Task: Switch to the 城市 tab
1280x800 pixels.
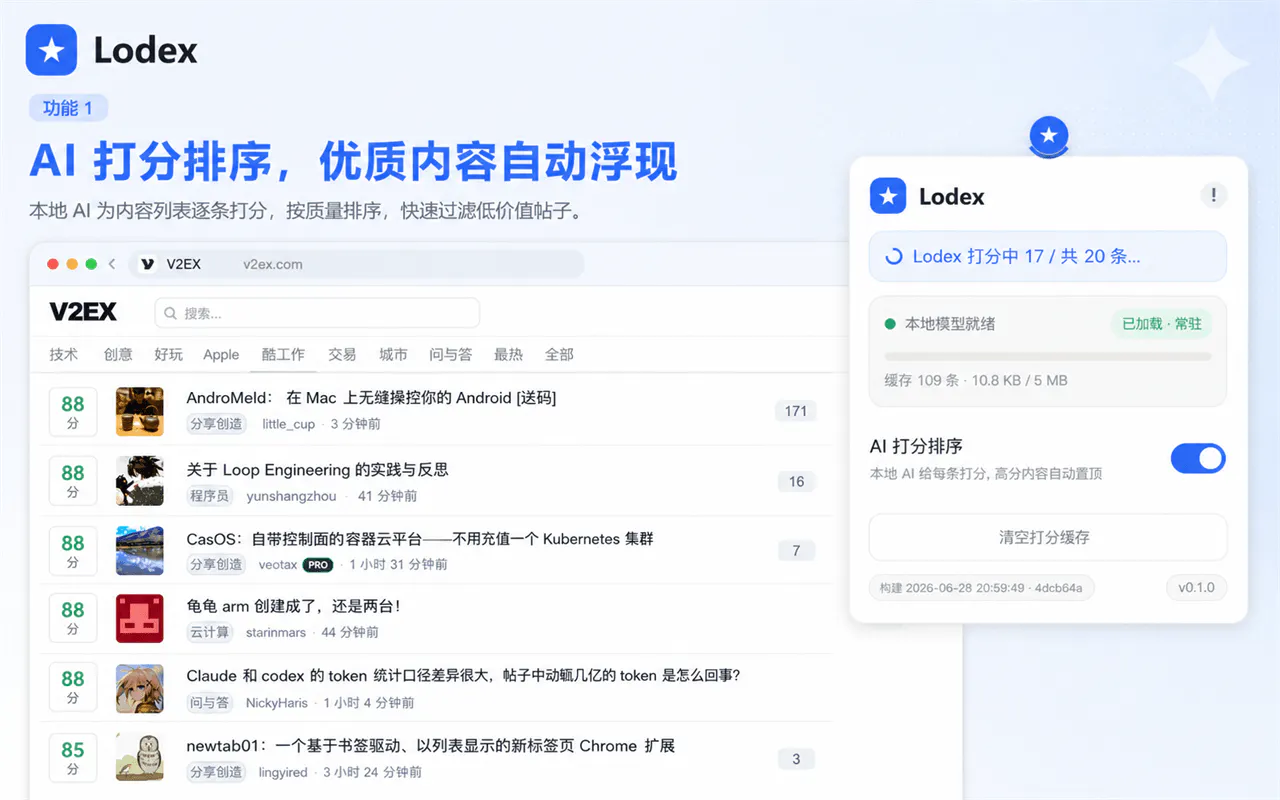Action: click(x=393, y=354)
